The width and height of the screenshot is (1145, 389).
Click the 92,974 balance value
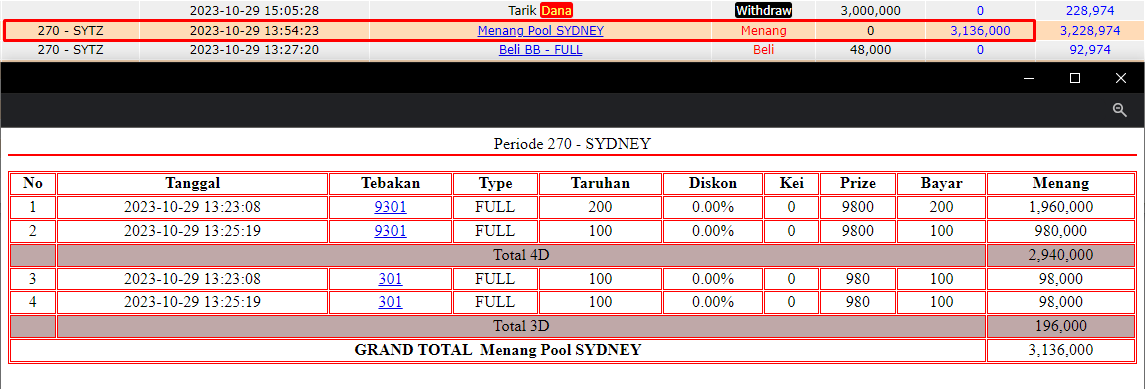(1090, 50)
